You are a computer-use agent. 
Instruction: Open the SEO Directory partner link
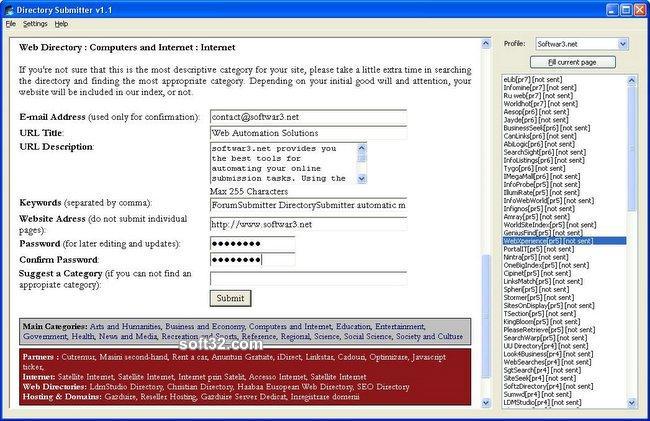click(x=383, y=387)
